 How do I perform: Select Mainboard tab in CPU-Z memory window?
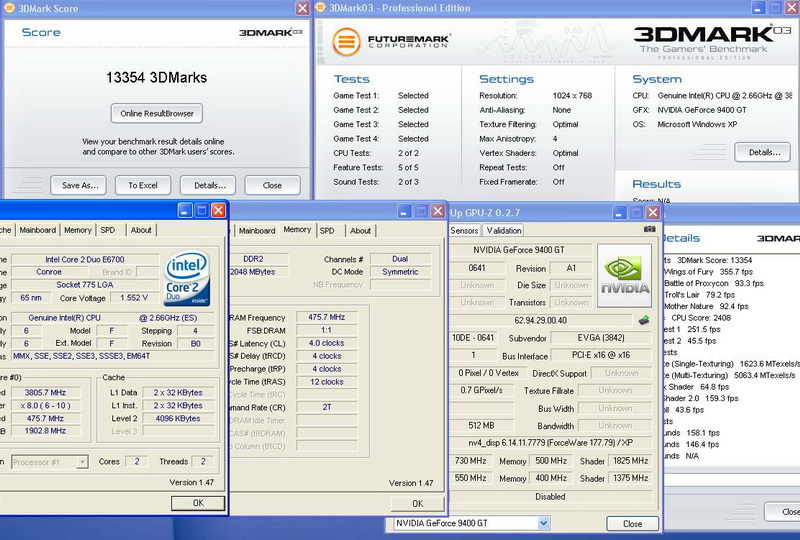click(257, 231)
